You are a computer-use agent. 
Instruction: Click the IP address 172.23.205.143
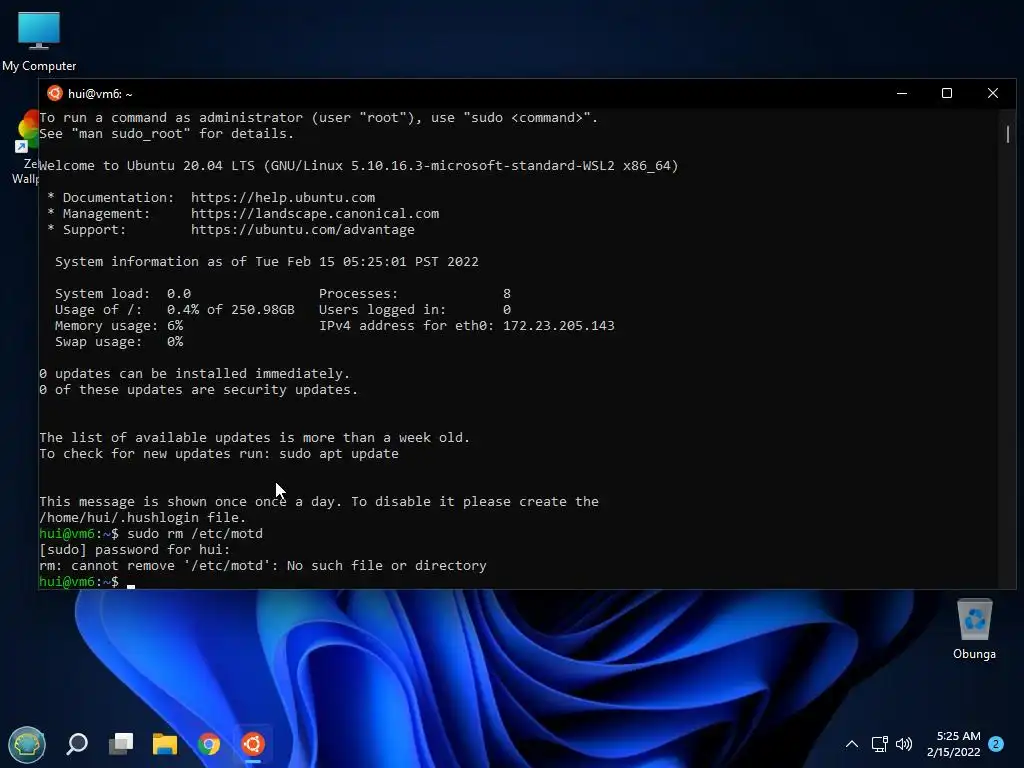[x=558, y=326]
